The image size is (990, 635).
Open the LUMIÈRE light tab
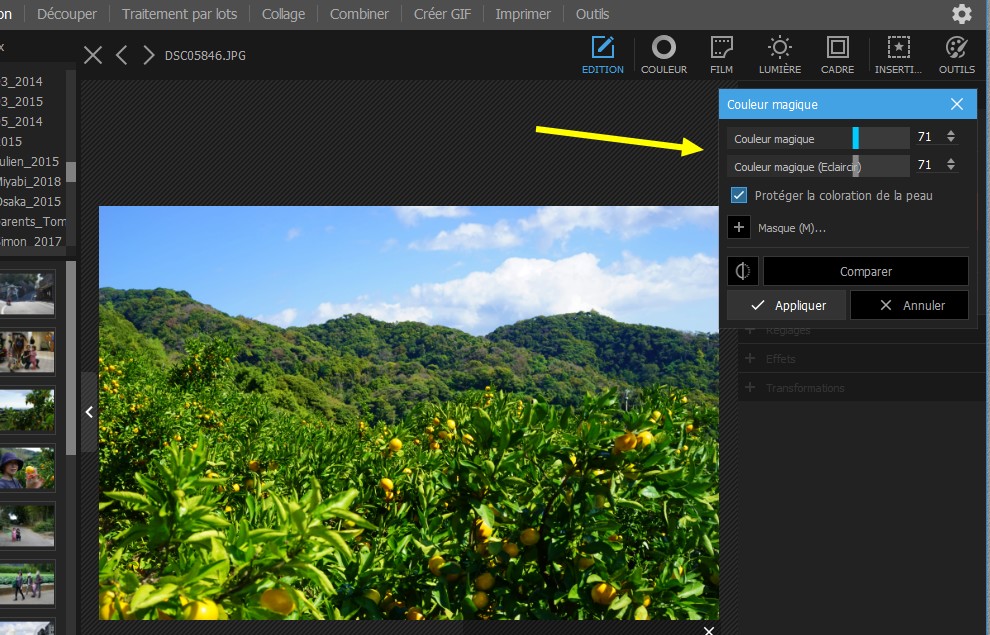pyautogui.click(x=780, y=55)
